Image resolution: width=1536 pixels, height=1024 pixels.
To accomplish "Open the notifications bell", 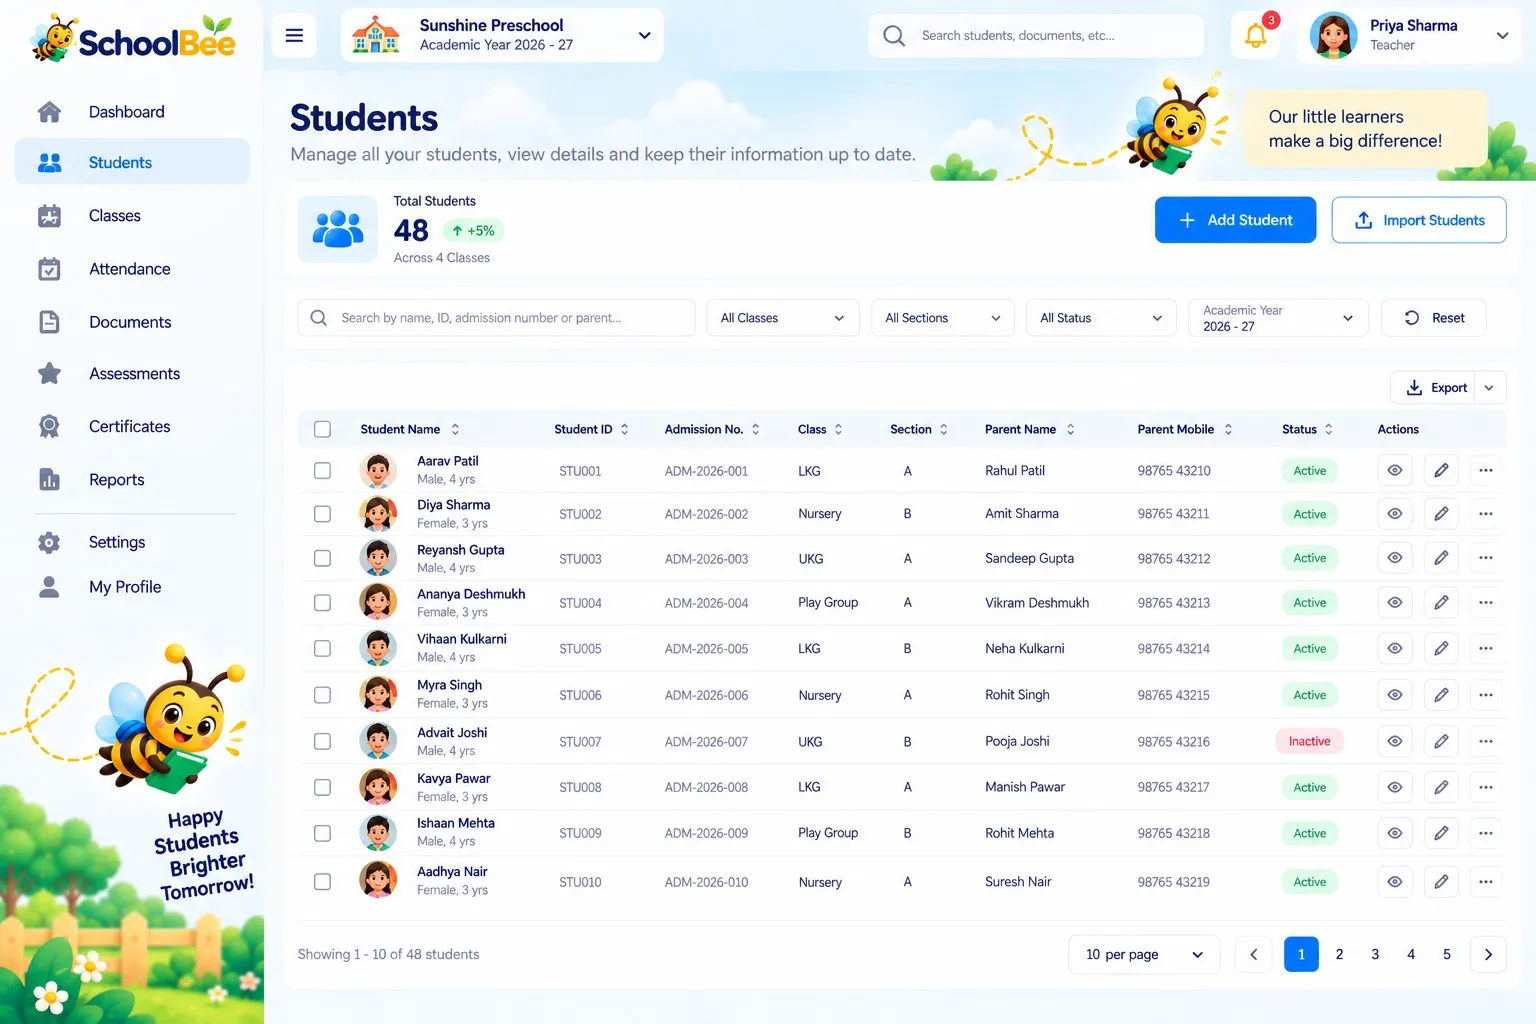I will click(x=1256, y=36).
